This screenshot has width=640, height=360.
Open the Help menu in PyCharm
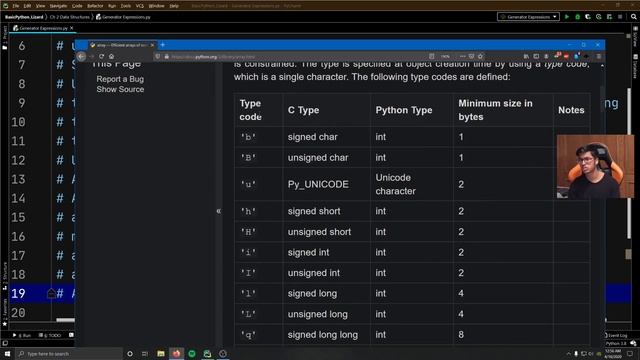coord(174,6)
